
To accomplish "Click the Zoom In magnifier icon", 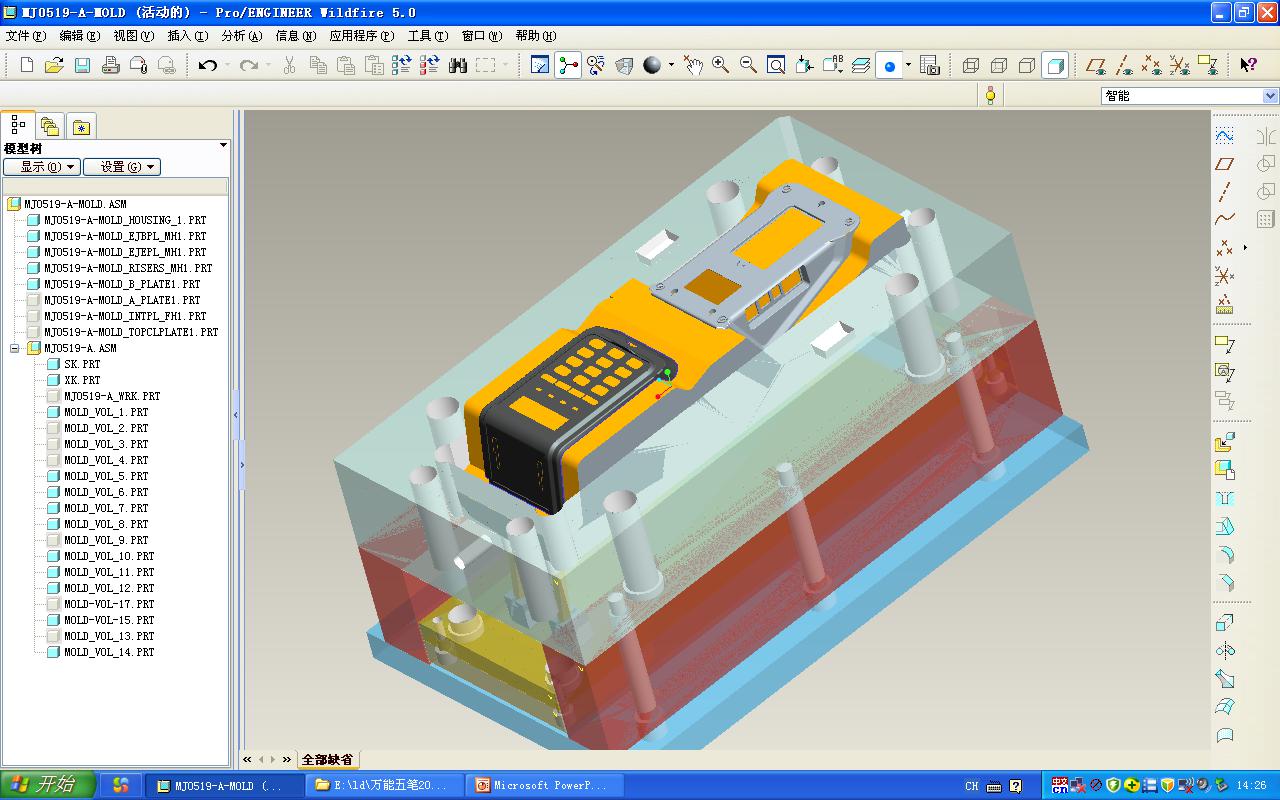I will coord(720,65).
